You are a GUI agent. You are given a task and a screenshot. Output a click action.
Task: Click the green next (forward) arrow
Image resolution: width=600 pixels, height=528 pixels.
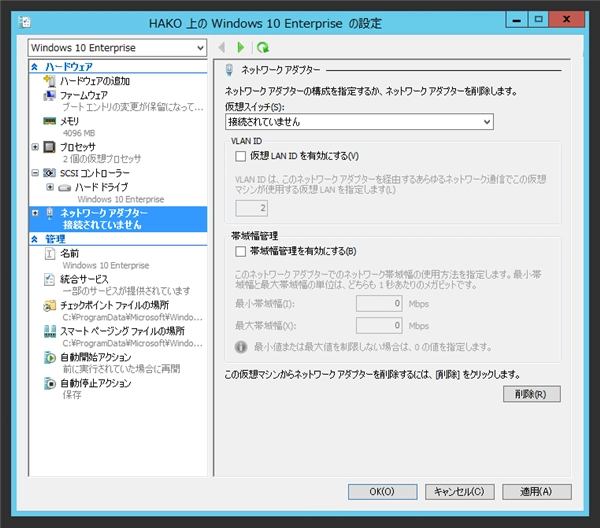coord(240,47)
